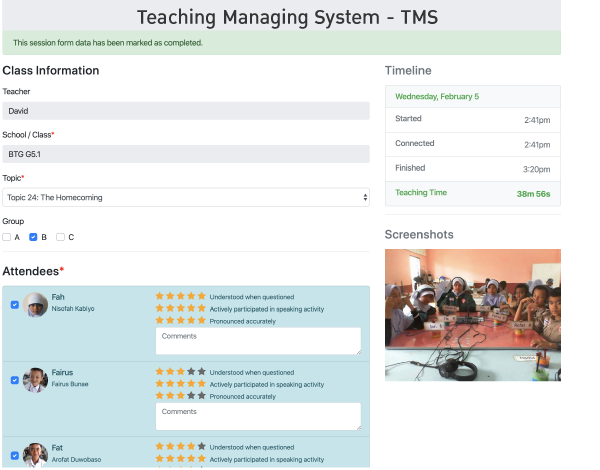This screenshot has width=600, height=470.
Task: Click the Wednesday, February 5 timeline header
Action: tap(473, 96)
